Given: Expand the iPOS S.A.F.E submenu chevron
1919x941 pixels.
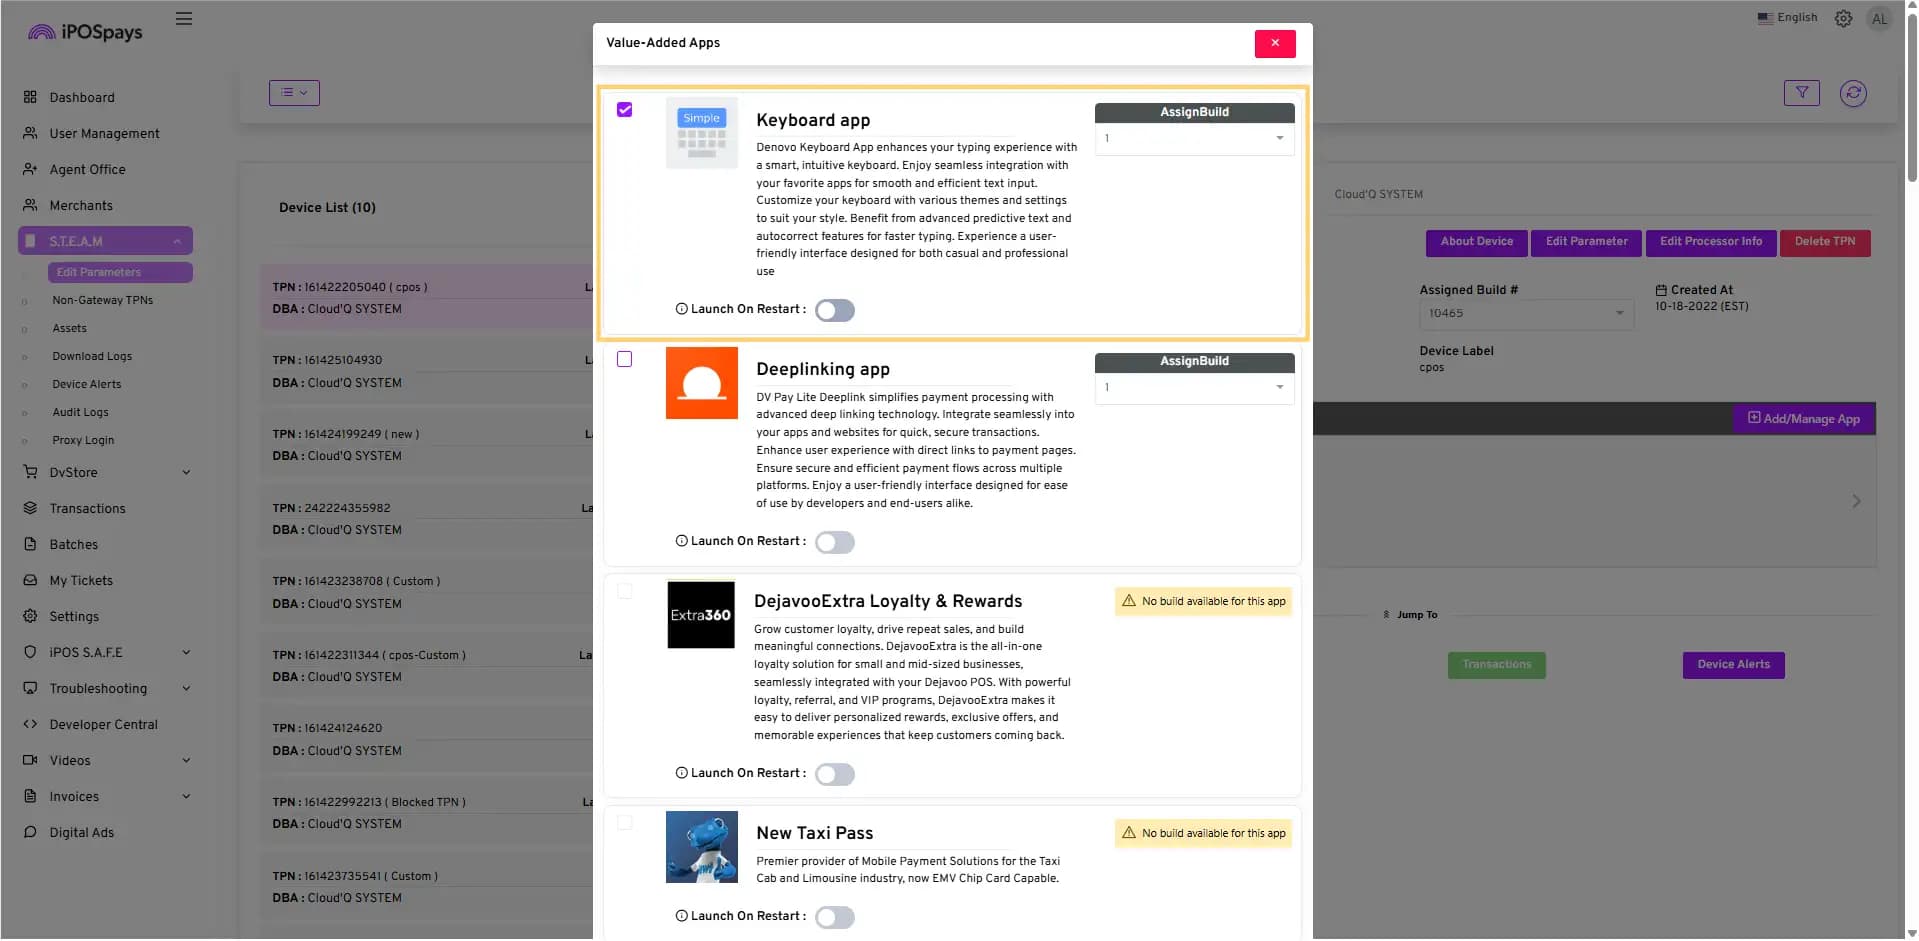Looking at the screenshot, I should (x=186, y=652).
